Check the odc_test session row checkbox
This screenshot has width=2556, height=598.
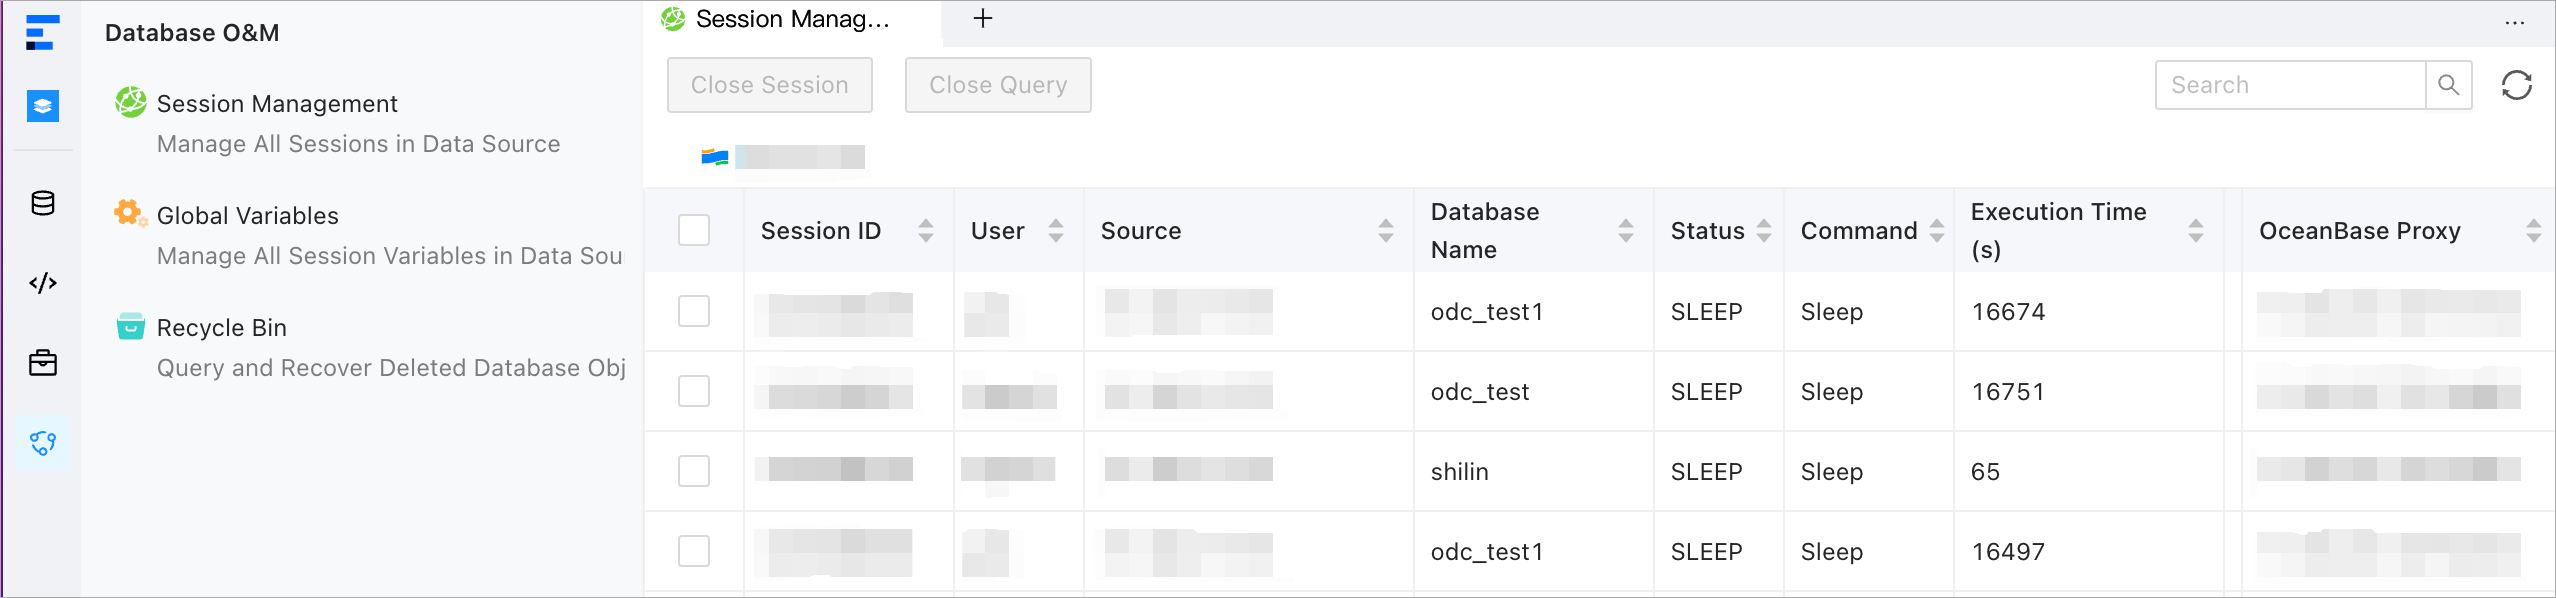point(694,391)
